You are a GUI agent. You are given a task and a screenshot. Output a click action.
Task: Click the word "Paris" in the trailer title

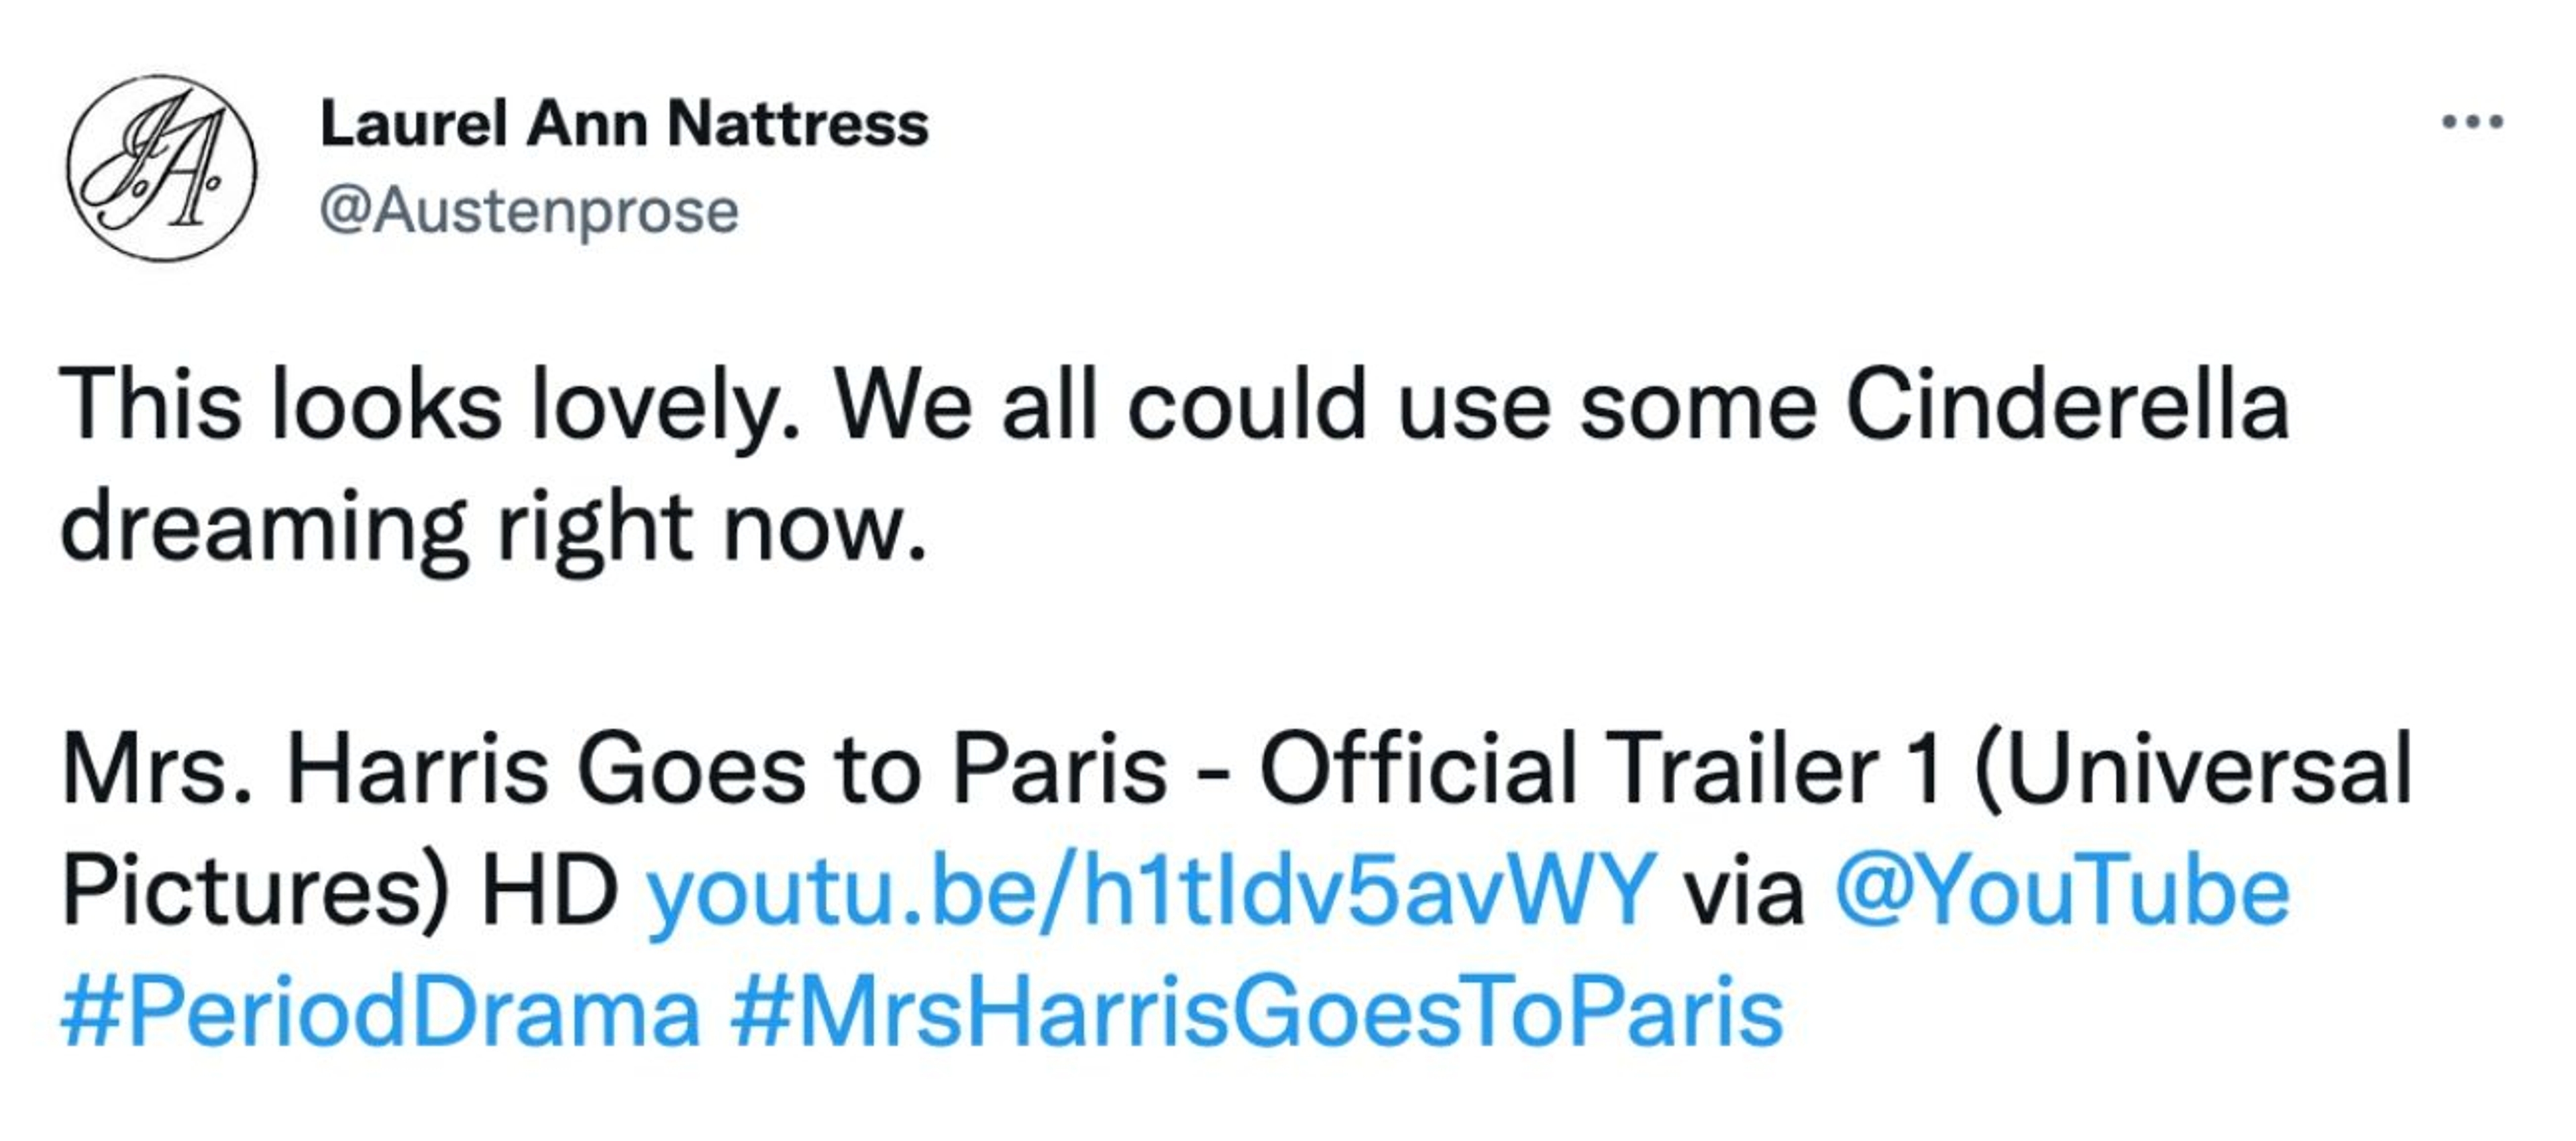(x=1059, y=768)
